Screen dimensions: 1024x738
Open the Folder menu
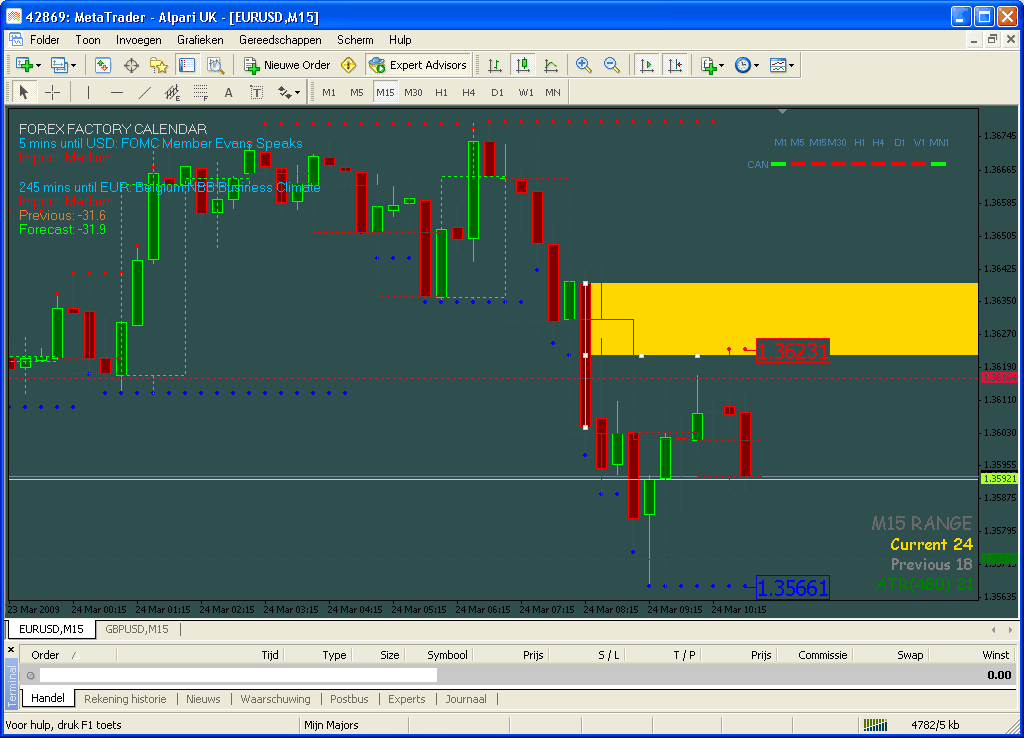pos(44,40)
